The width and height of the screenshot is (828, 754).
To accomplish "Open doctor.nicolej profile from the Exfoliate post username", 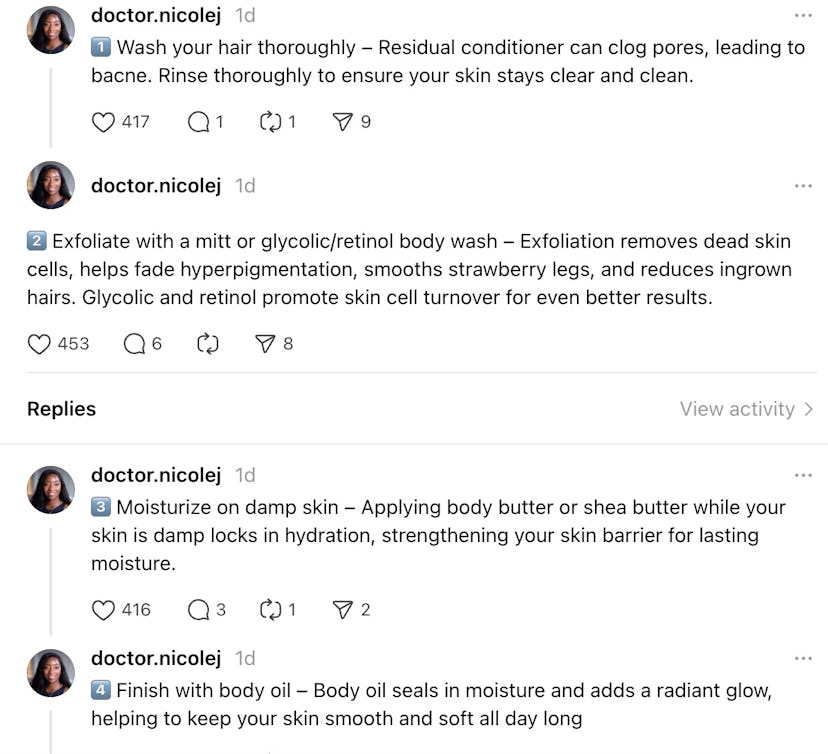I will (156, 186).
